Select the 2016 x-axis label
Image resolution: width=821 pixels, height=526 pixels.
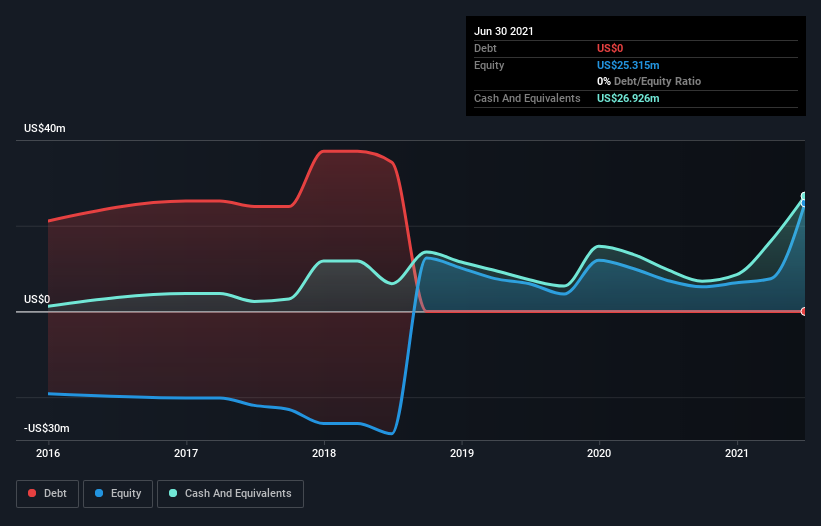point(48,453)
